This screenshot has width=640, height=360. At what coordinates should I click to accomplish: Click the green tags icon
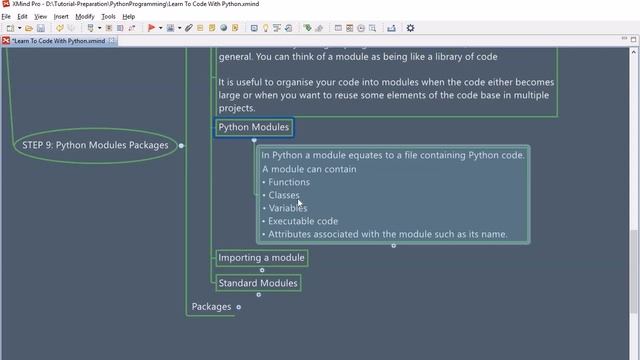point(307,28)
